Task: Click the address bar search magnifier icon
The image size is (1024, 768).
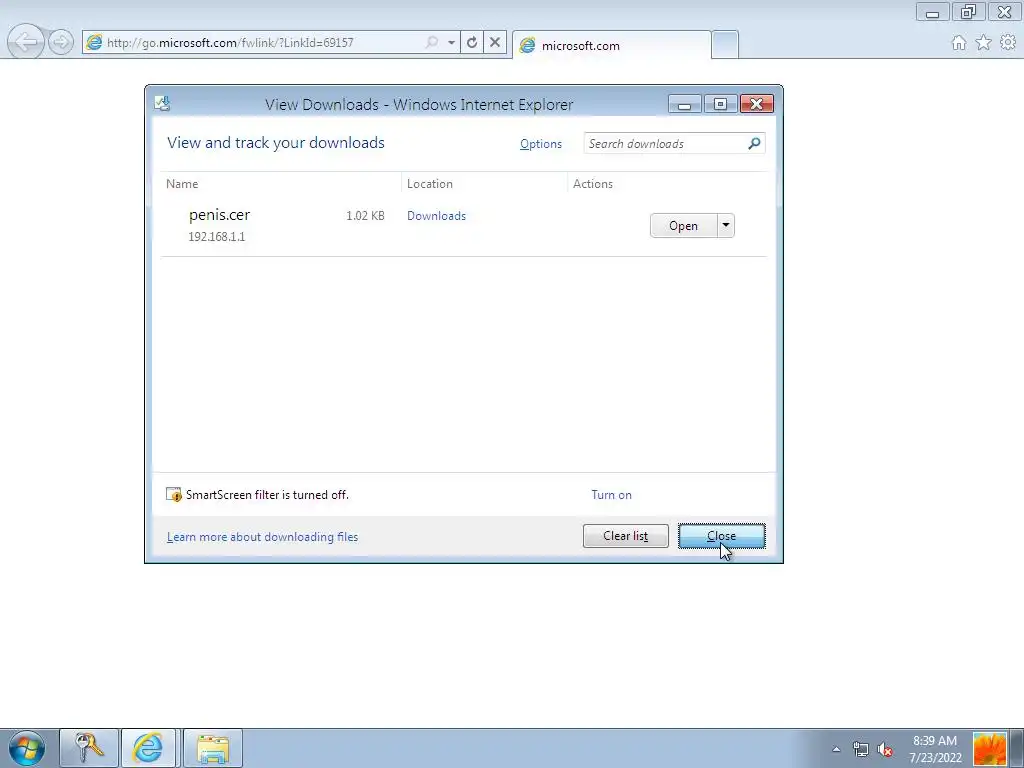Action: coord(432,42)
